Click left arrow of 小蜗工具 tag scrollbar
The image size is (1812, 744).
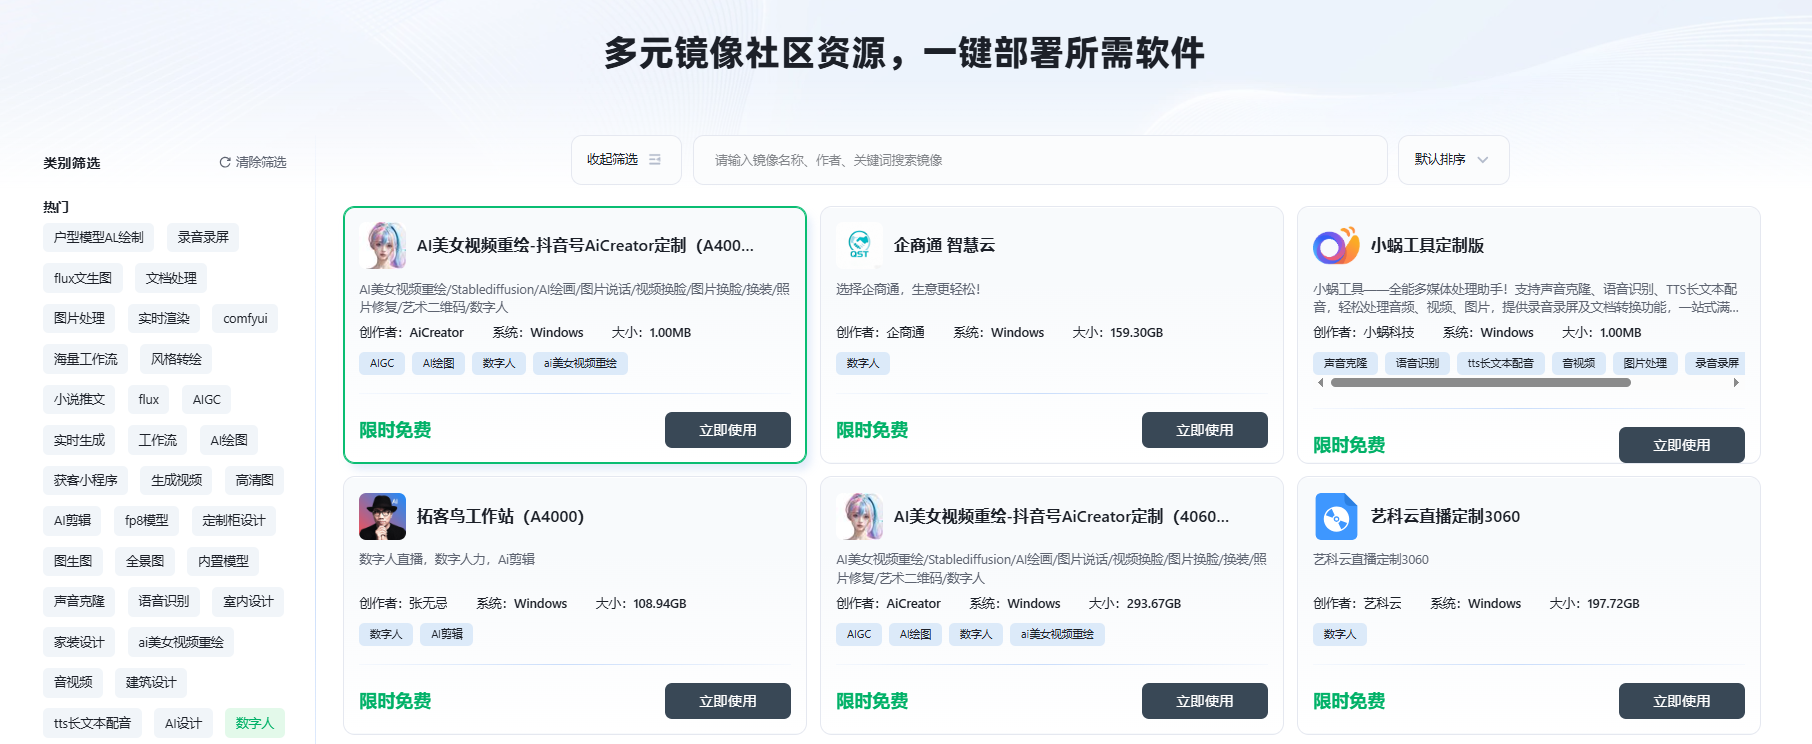click(x=1320, y=382)
